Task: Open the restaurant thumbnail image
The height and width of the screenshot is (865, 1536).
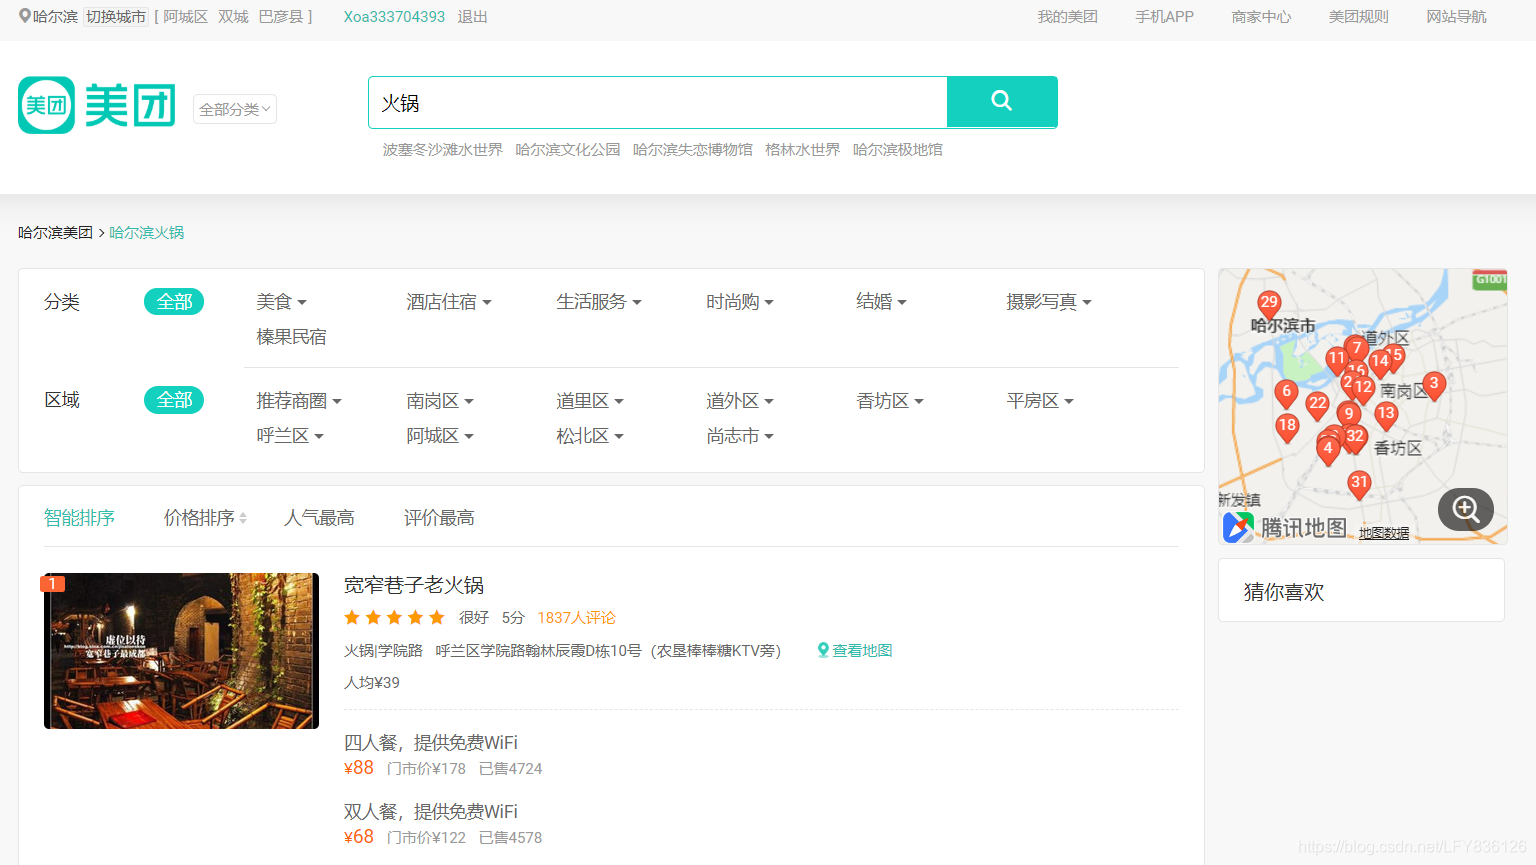Action: (x=181, y=651)
